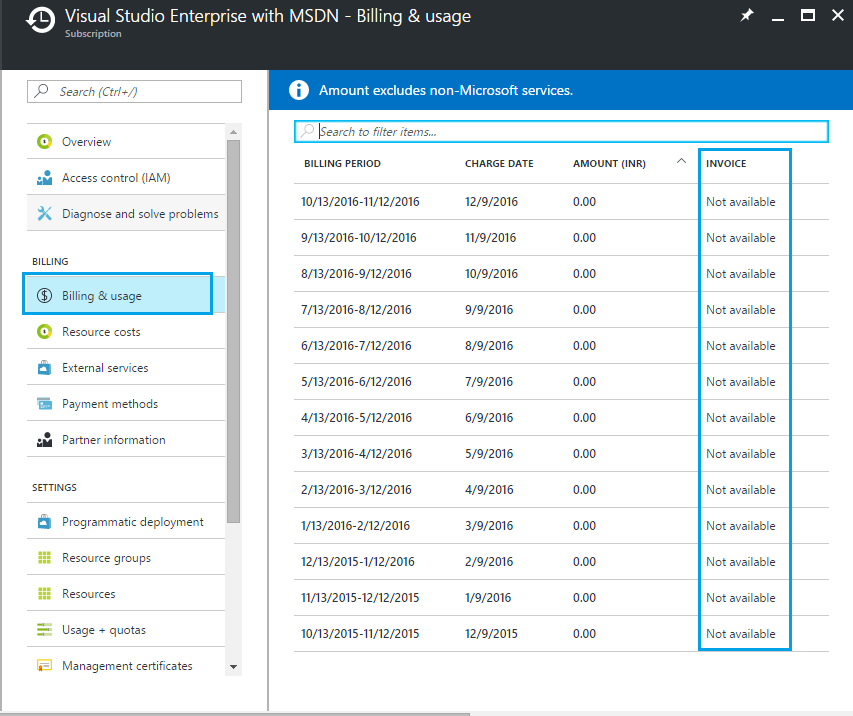Click the Partner information icon
Viewport: 853px width, 716px height.
(x=44, y=440)
